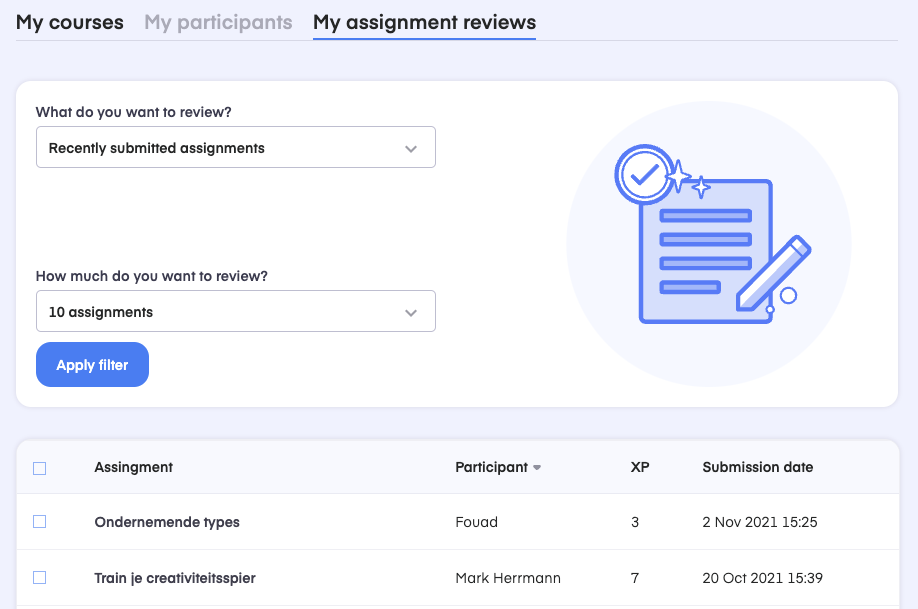Open the "What do you want to review?" dropdown
Screen dimensions: 918x609
pos(235,148)
